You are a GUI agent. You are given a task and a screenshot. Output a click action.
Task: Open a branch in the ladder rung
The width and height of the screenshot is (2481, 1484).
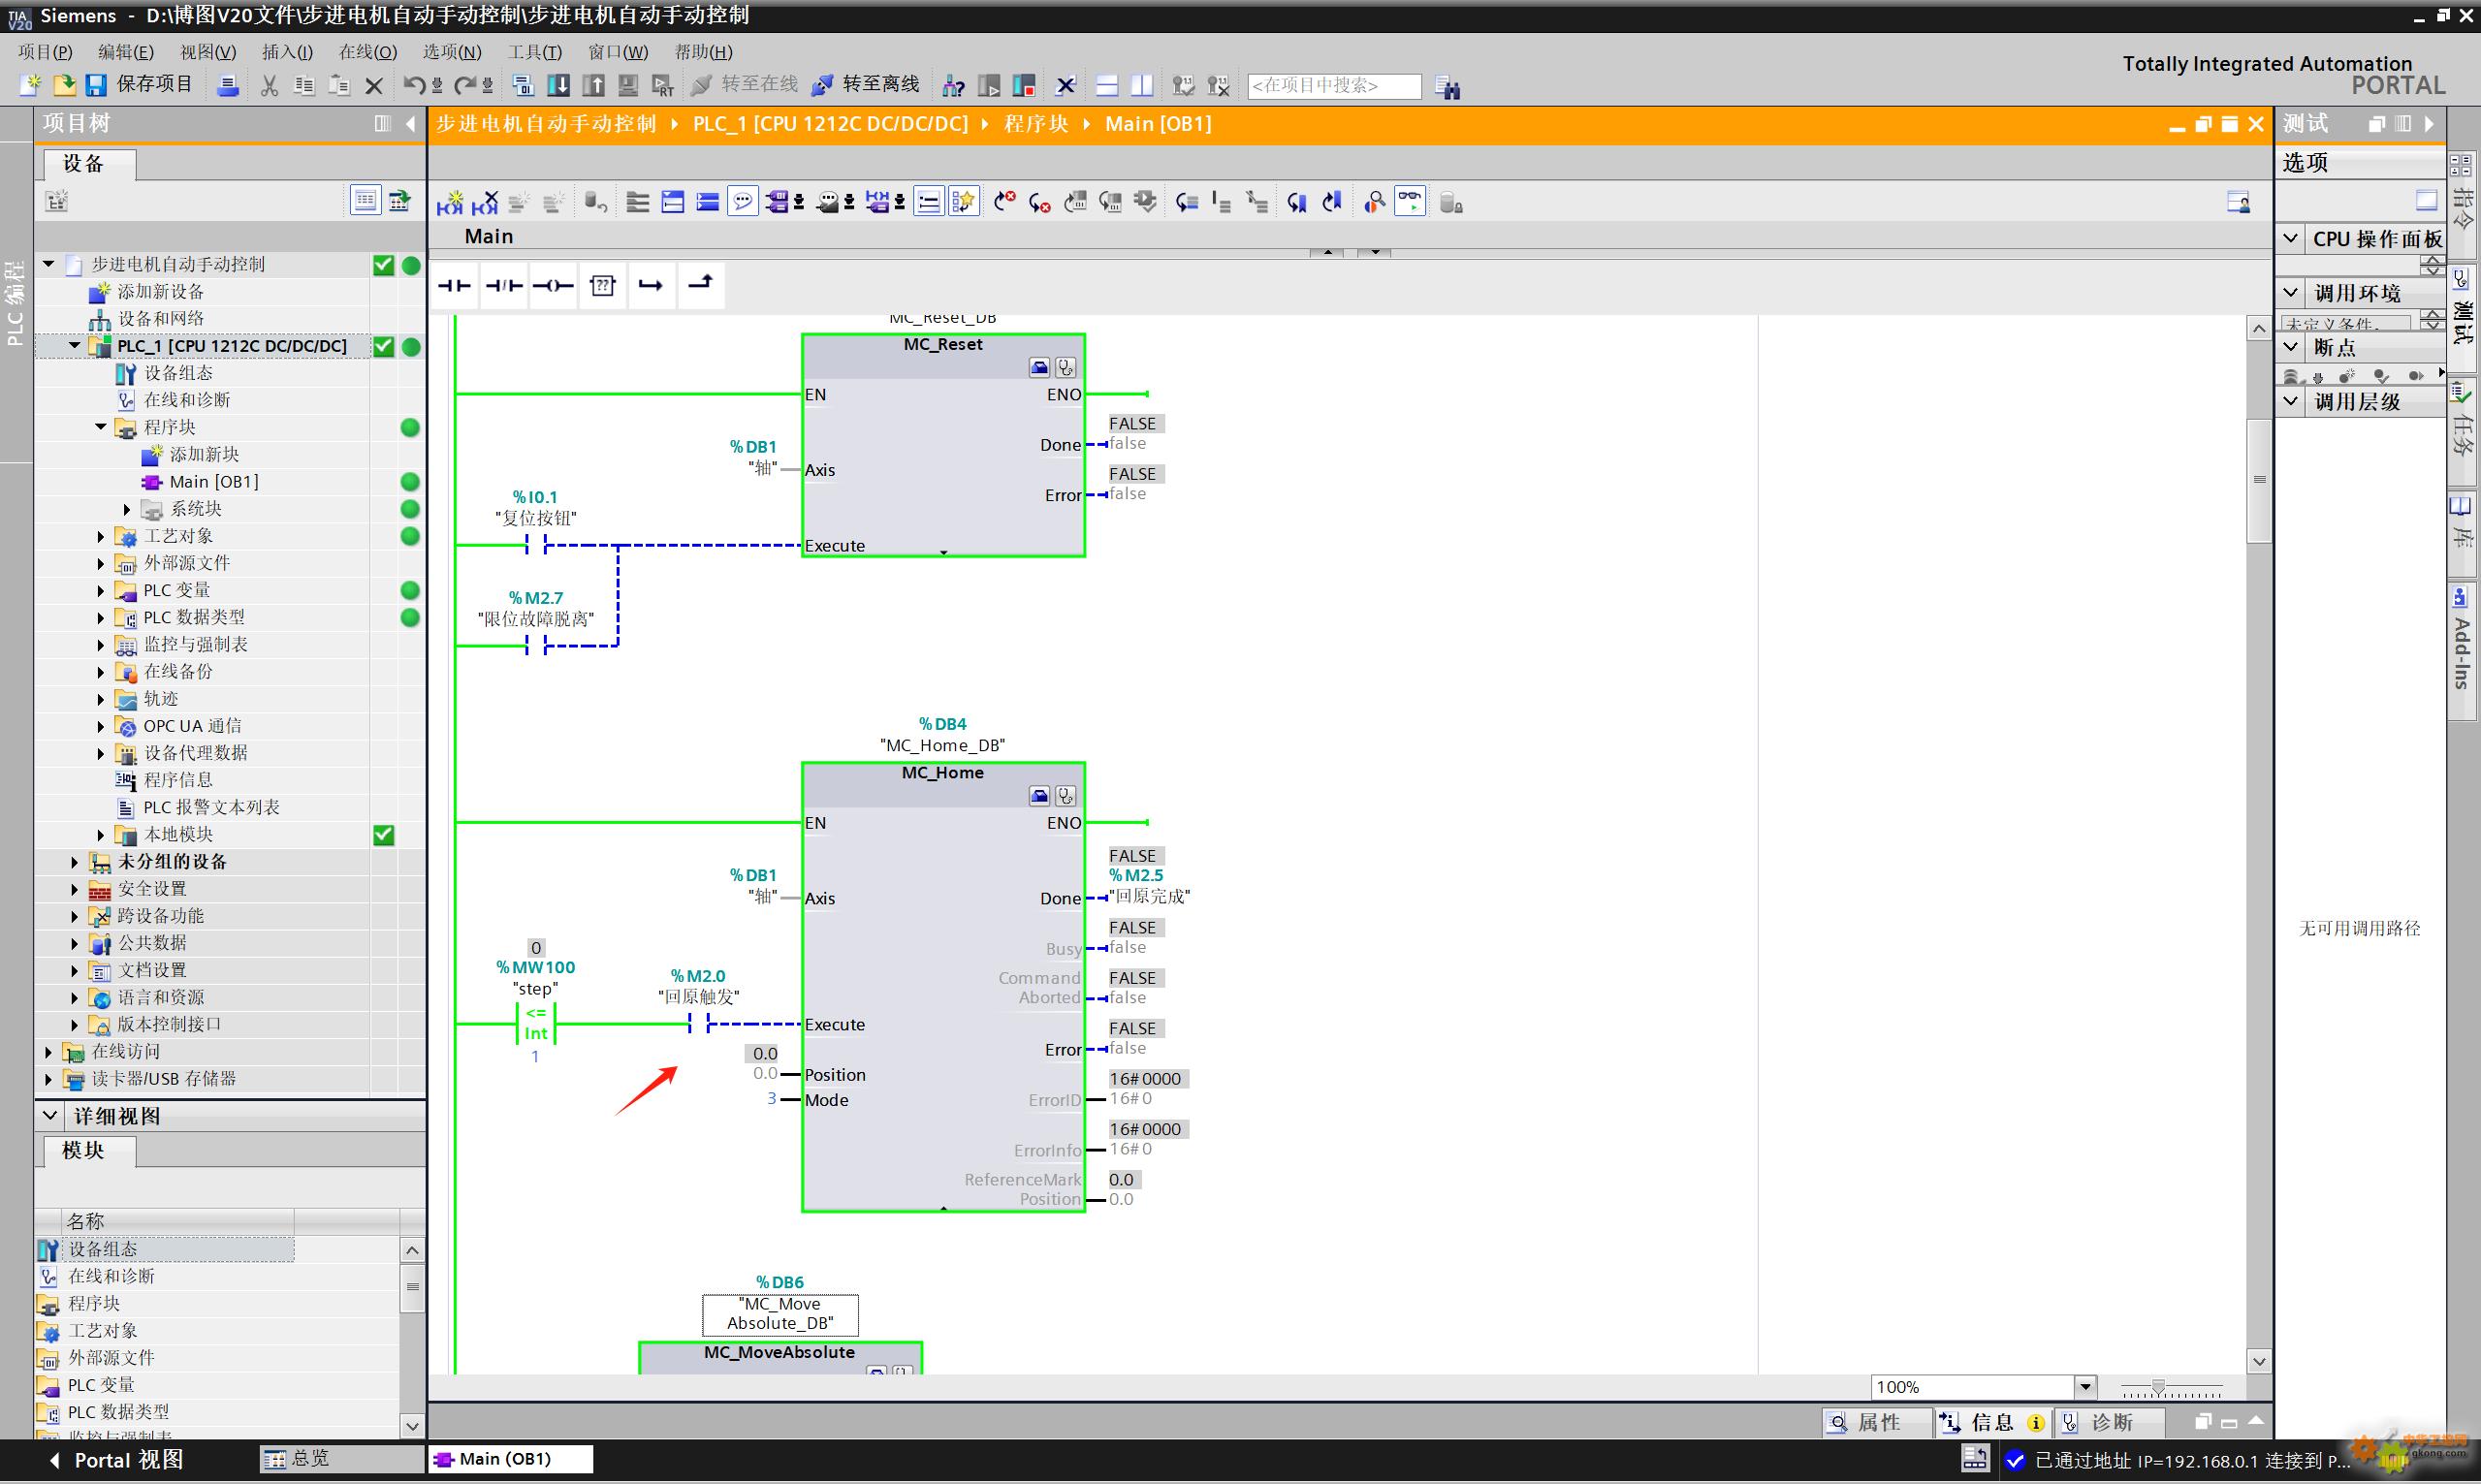(x=651, y=286)
